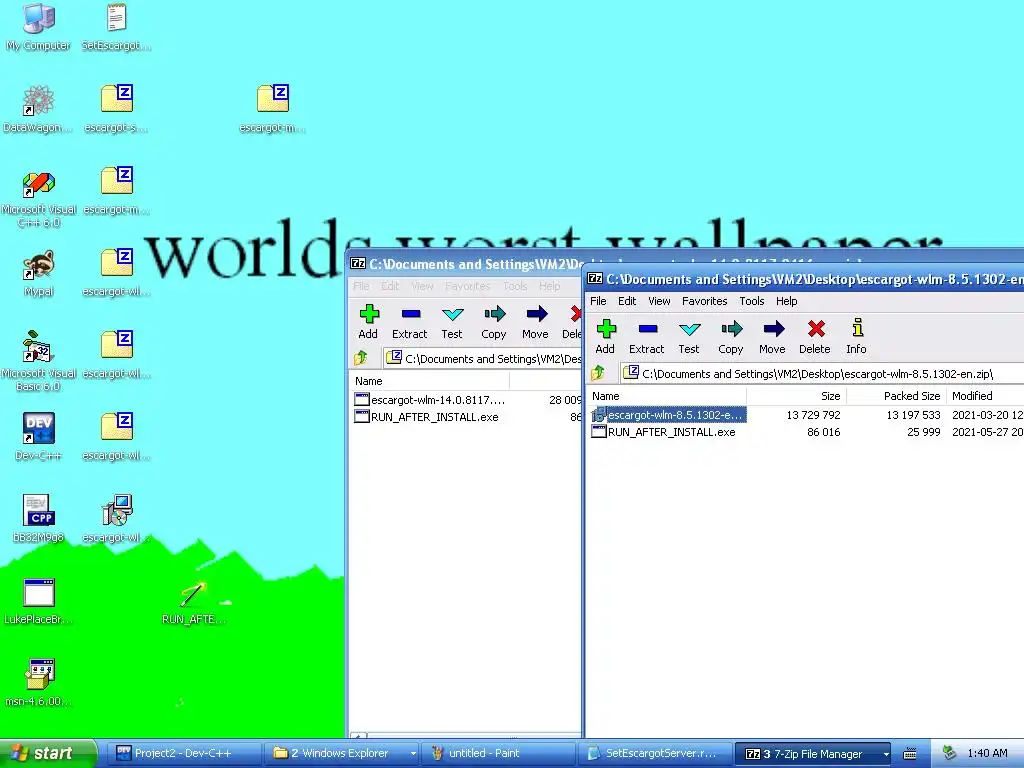Expand the Windows Explorer taskbar group arrow
The width and height of the screenshot is (1024, 768).
click(x=413, y=754)
